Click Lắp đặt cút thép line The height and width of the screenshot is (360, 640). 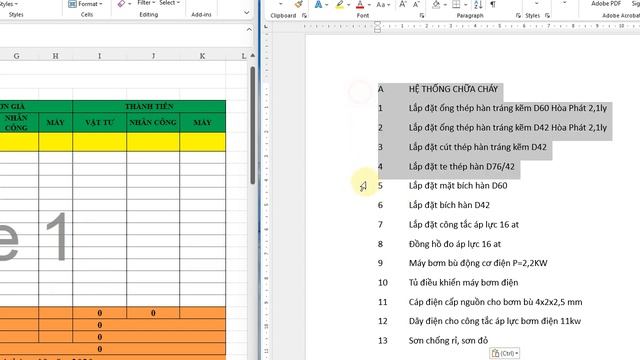(x=478, y=147)
